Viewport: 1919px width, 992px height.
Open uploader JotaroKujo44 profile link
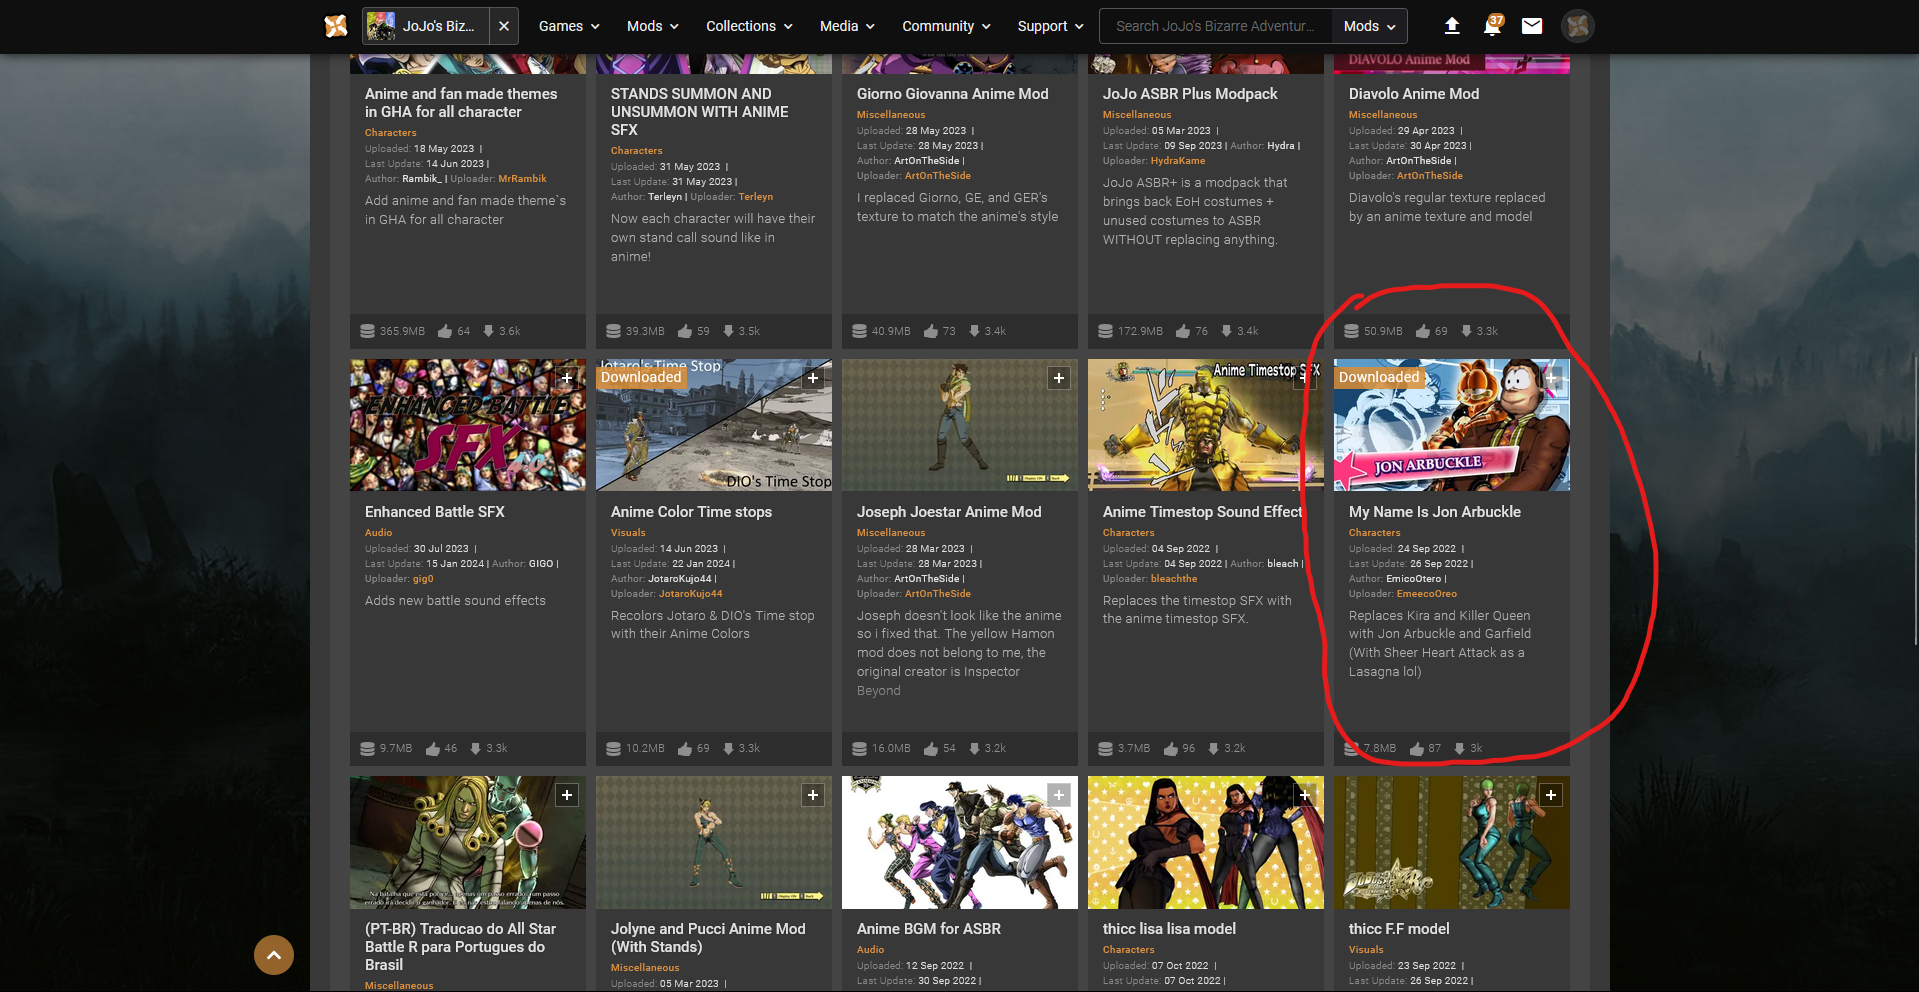pos(690,594)
